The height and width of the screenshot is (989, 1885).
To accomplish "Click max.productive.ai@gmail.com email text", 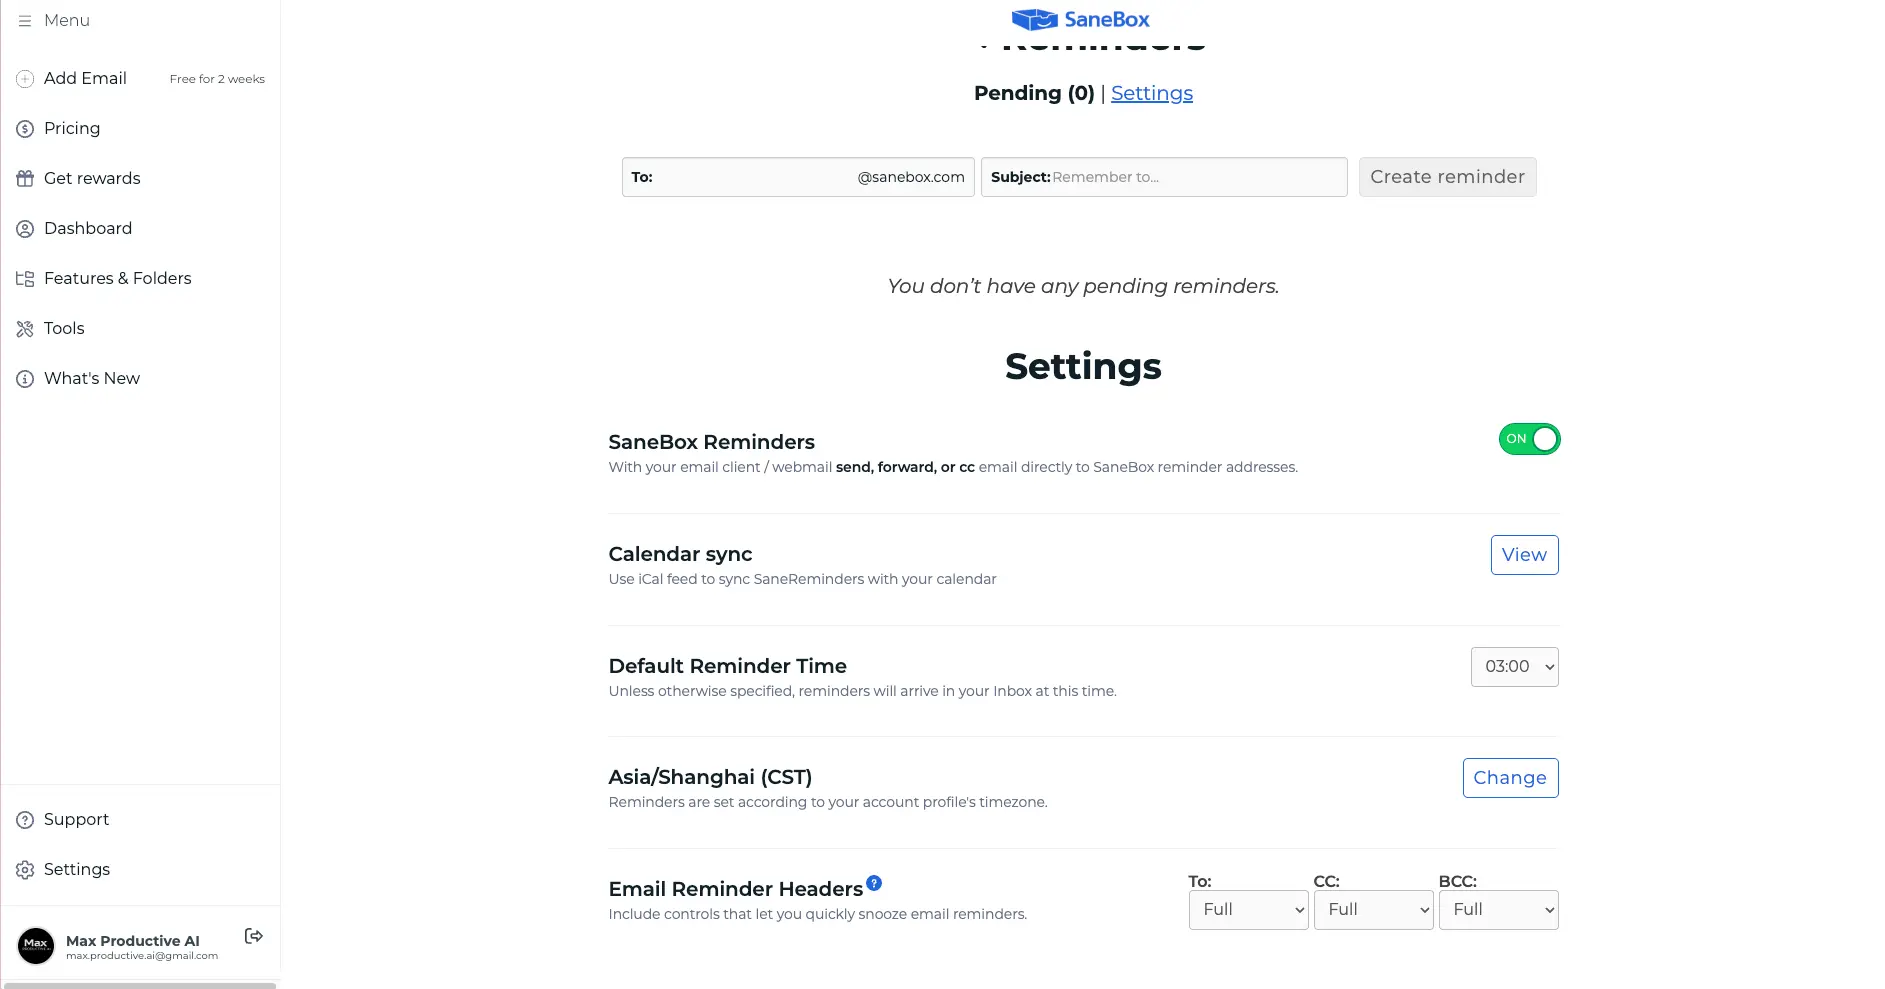I will tap(142, 956).
